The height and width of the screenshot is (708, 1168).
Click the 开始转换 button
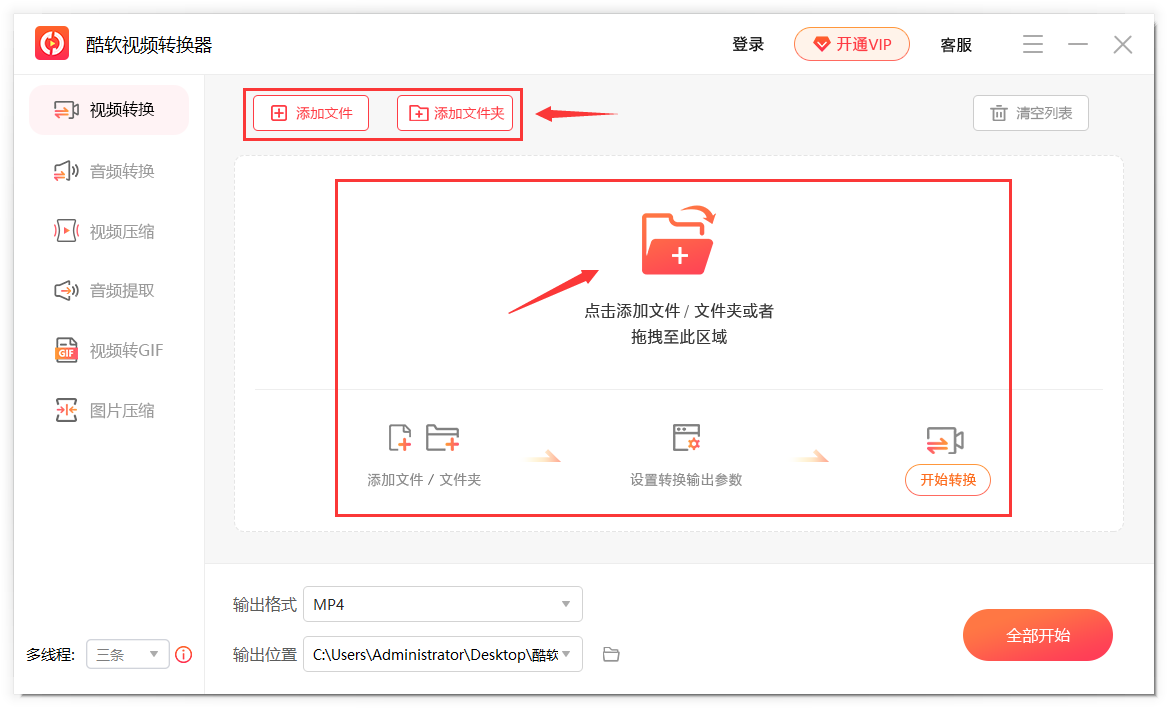click(948, 479)
